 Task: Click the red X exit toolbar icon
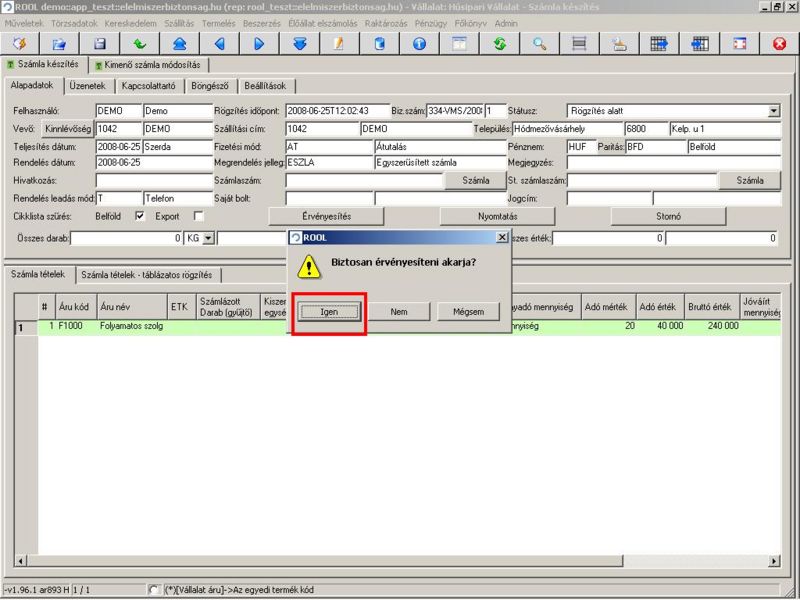coord(780,44)
